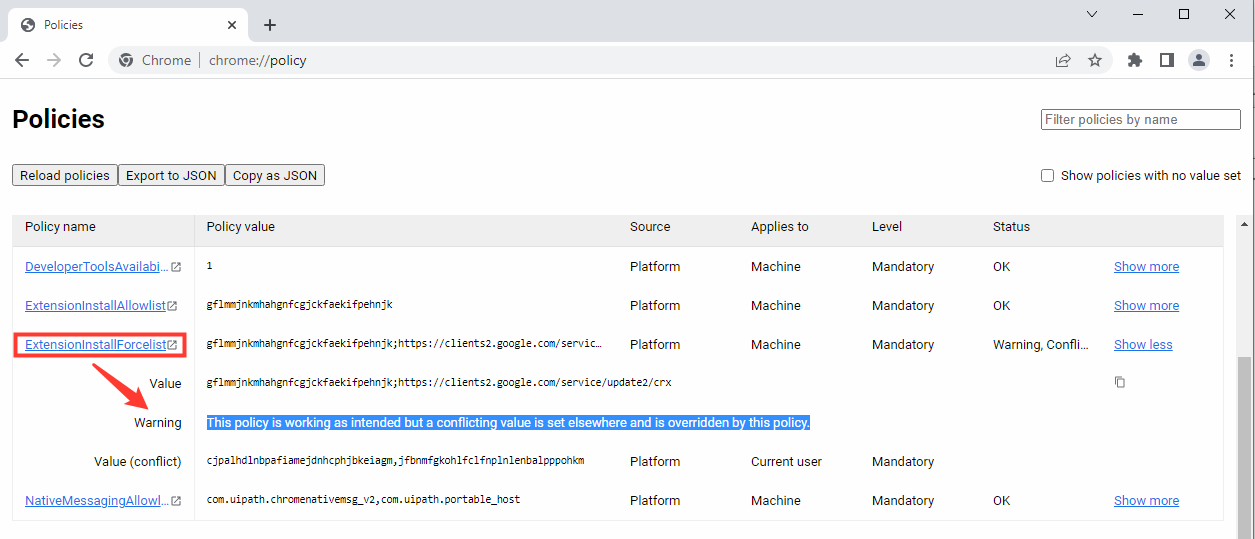
Task: Expand Show more for NativeMessagingAllowlist row
Action: [x=1146, y=501]
